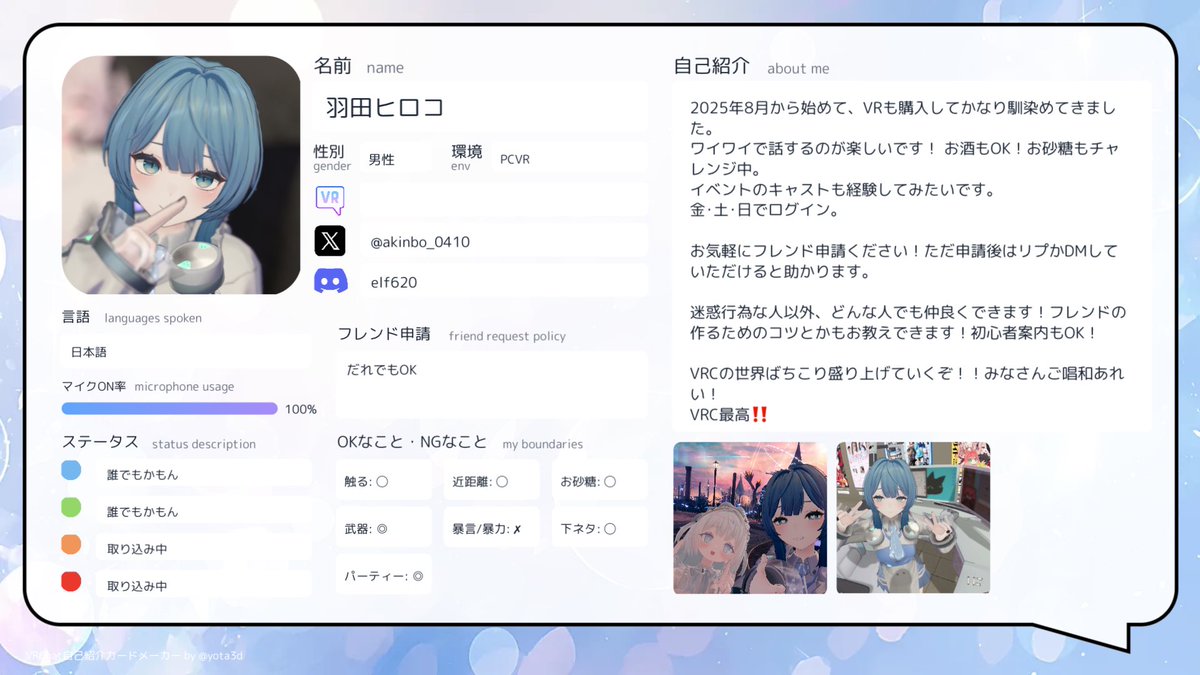Select the red status color dot
1200x675 pixels.
click(71, 582)
